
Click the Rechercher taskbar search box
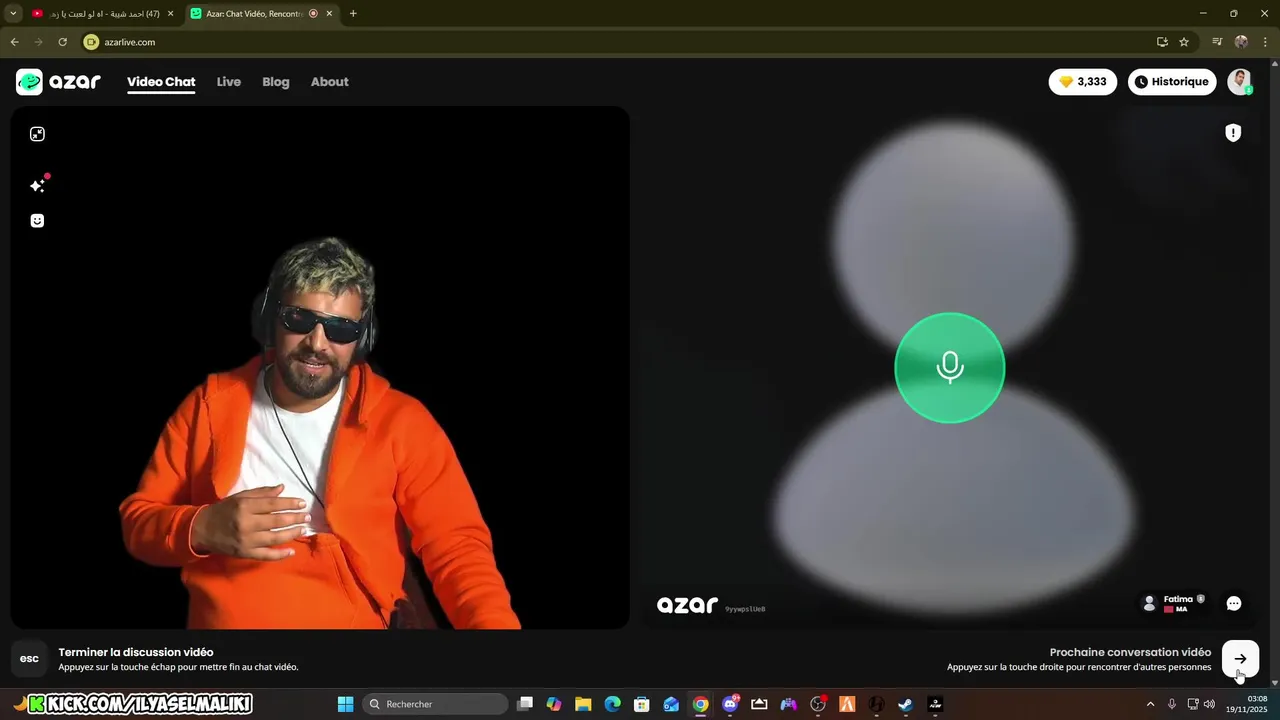[435, 704]
